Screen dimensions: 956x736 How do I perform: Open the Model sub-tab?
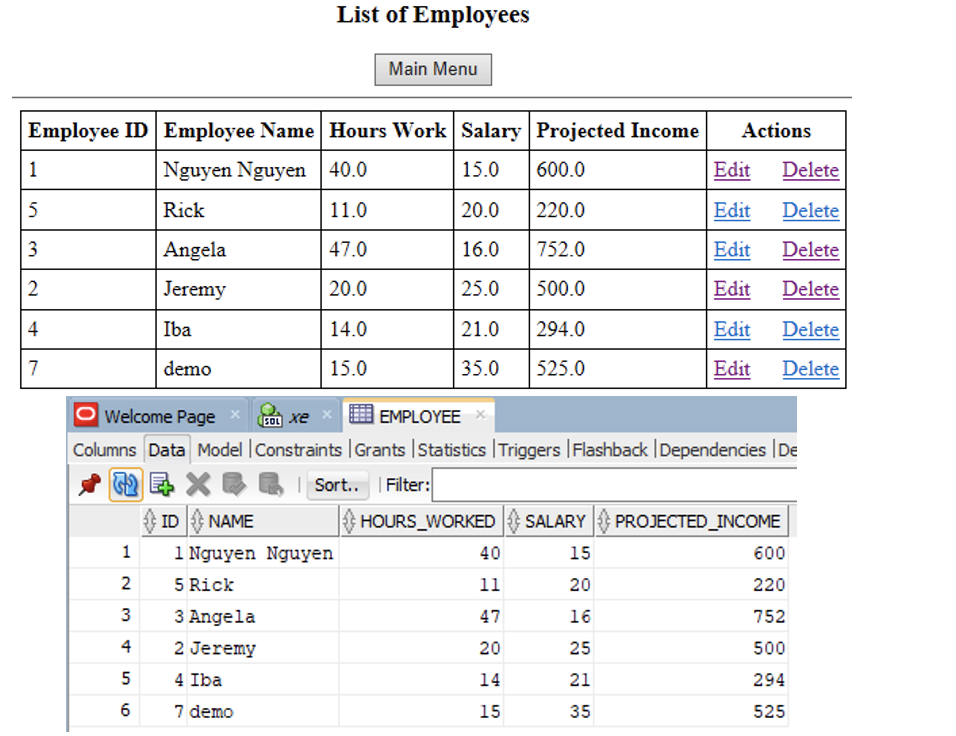coord(219,450)
